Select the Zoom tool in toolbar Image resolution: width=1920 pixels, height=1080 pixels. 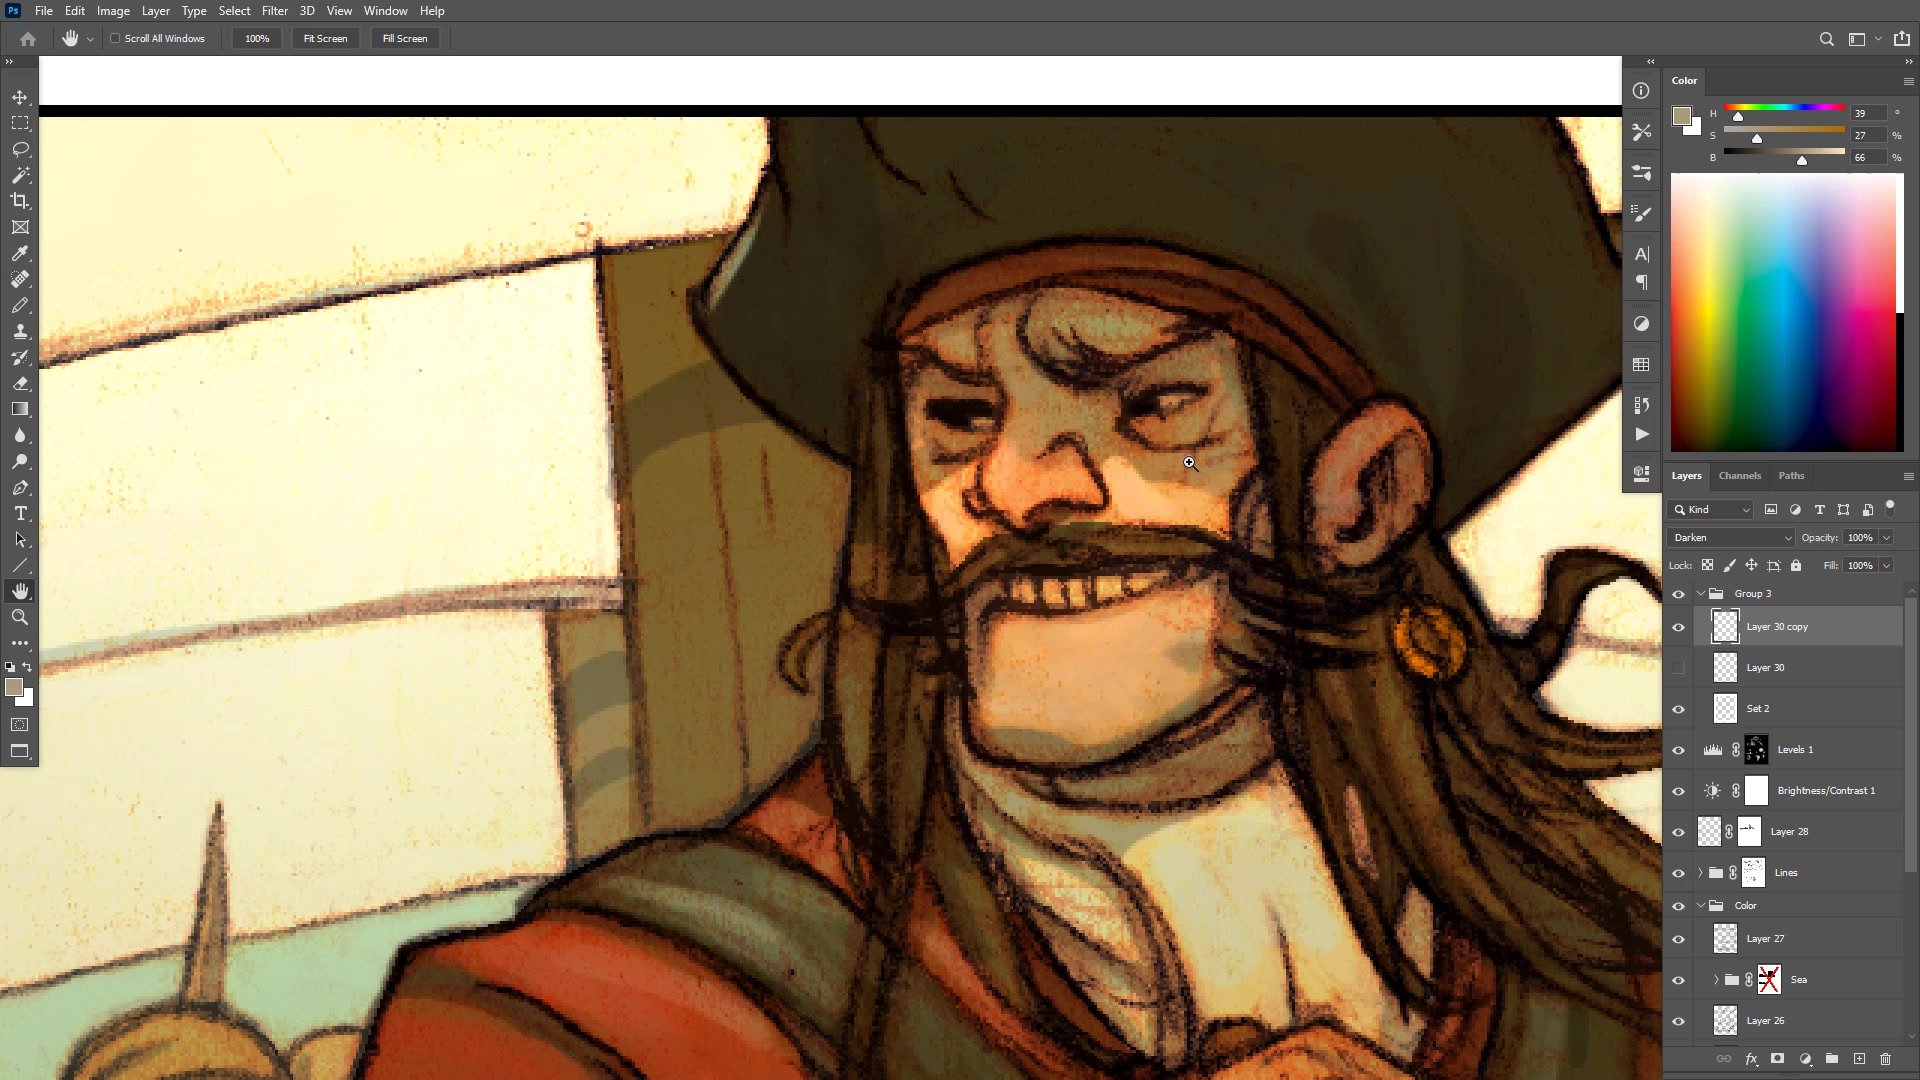click(x=20, y=617)
